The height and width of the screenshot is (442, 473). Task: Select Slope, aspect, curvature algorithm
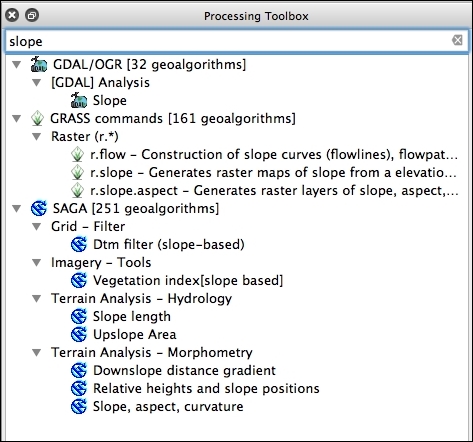coord(168,406)
